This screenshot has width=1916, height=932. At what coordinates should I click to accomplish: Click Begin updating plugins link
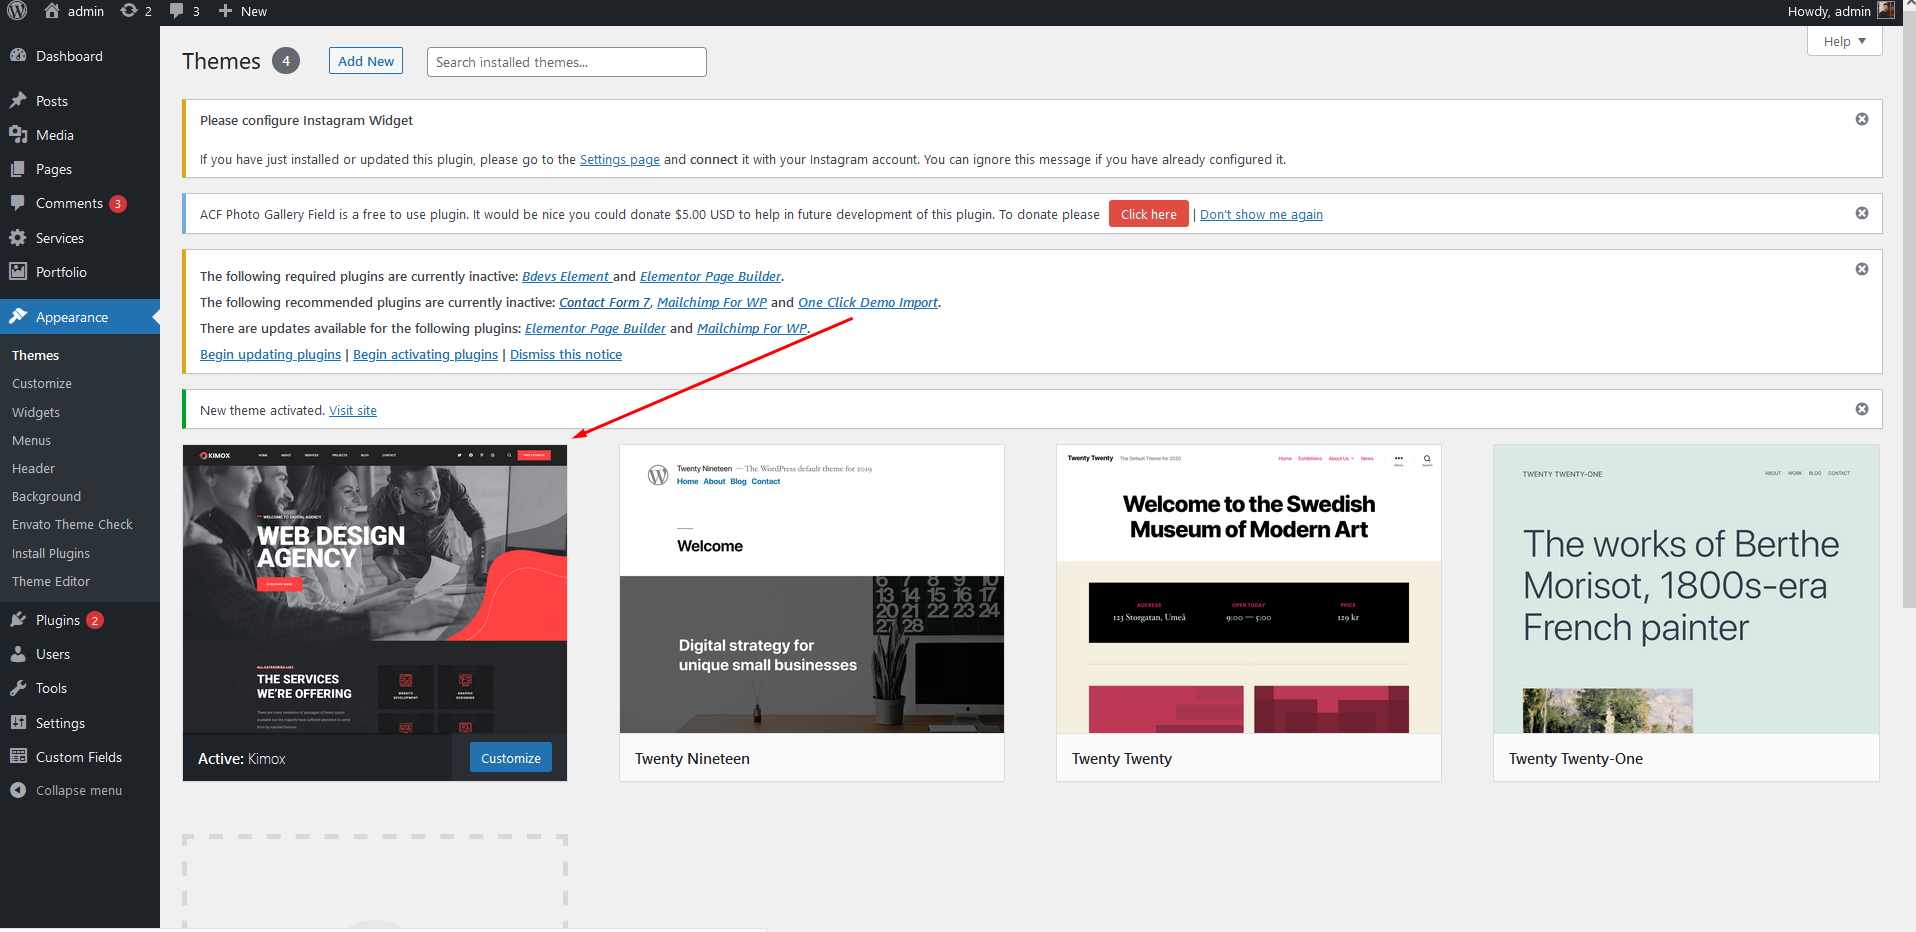(270, 354)
